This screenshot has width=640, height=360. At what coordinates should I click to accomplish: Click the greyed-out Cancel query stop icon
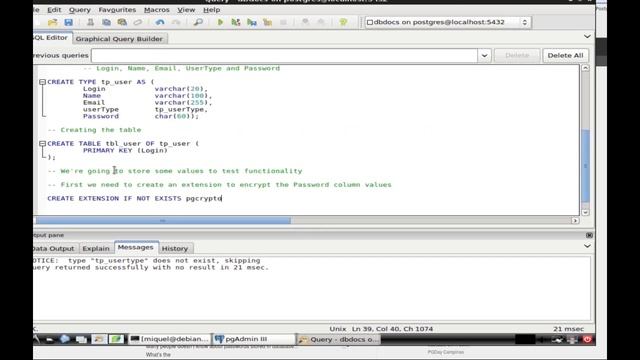click(x=283, y=22)
